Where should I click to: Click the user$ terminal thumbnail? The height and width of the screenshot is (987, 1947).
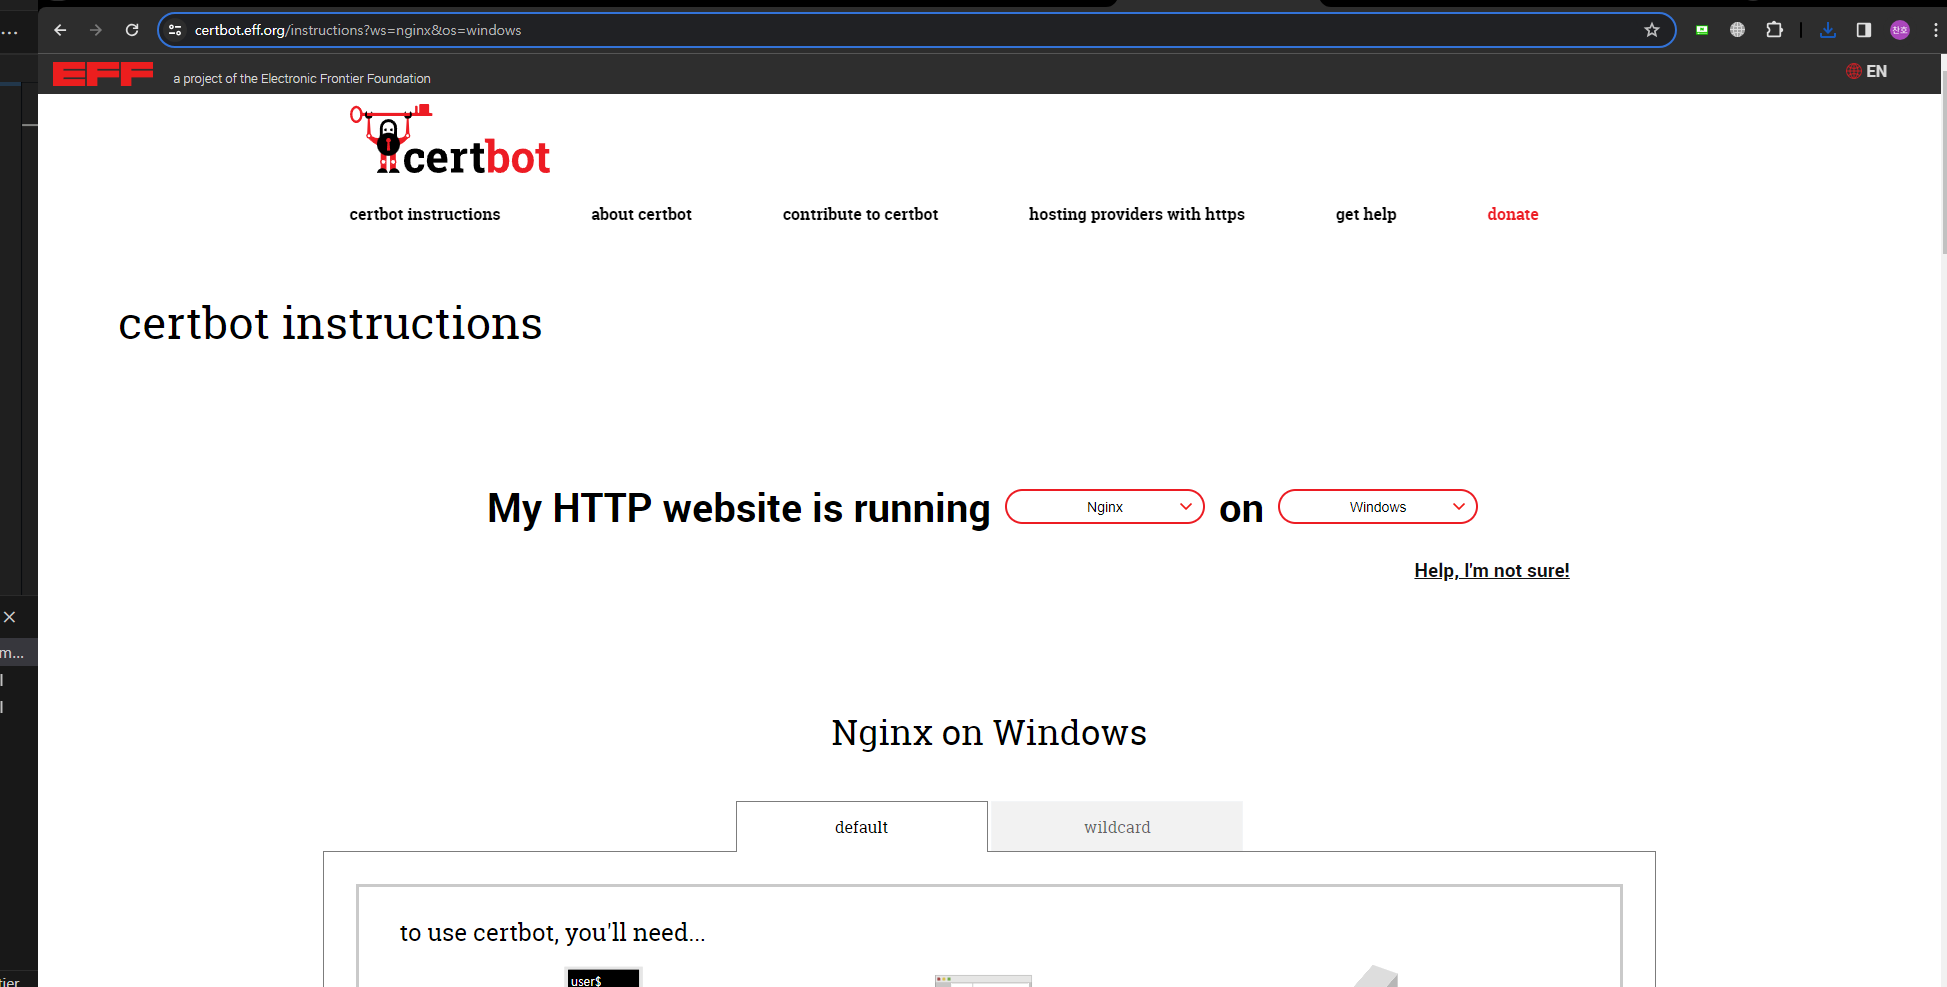[x=603, y=978]
